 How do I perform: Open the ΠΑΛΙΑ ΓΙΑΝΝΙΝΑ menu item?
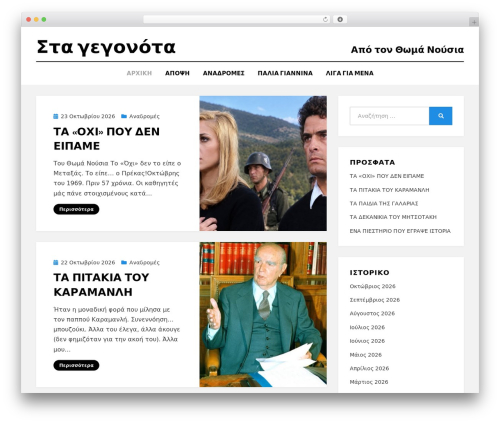coord(285,73)
